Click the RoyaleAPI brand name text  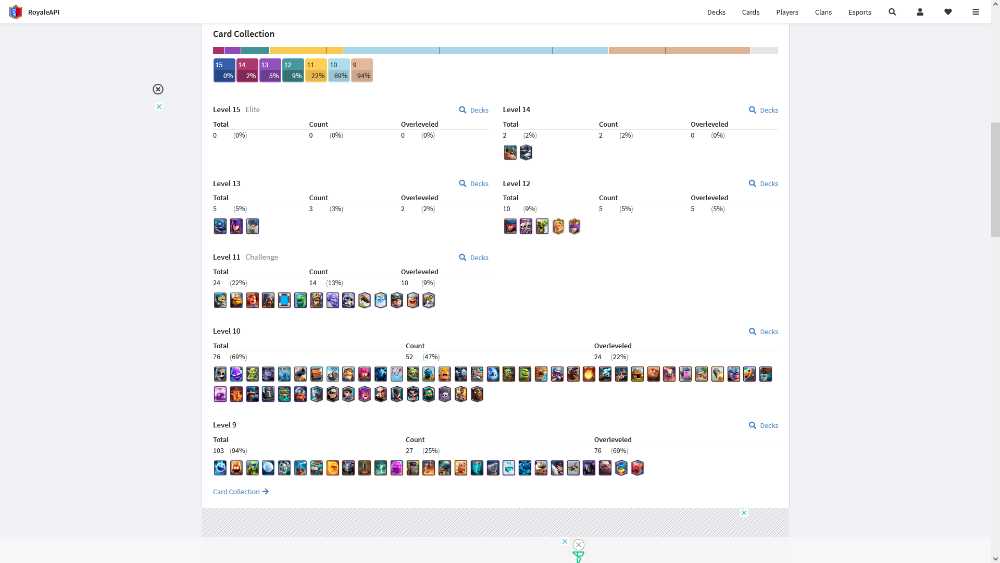click(43, 12)
